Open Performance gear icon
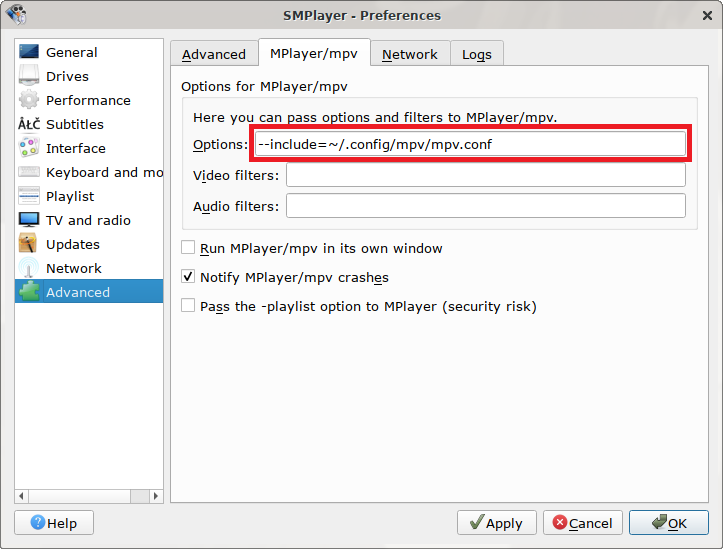 pos(29,100)
